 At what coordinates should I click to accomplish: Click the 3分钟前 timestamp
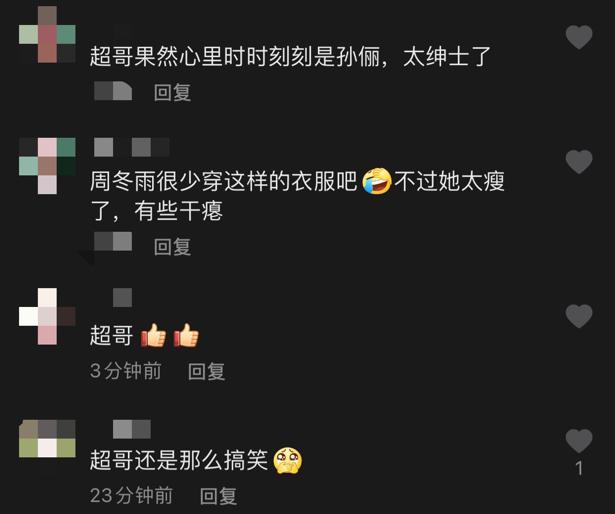(x=126, y=371)
